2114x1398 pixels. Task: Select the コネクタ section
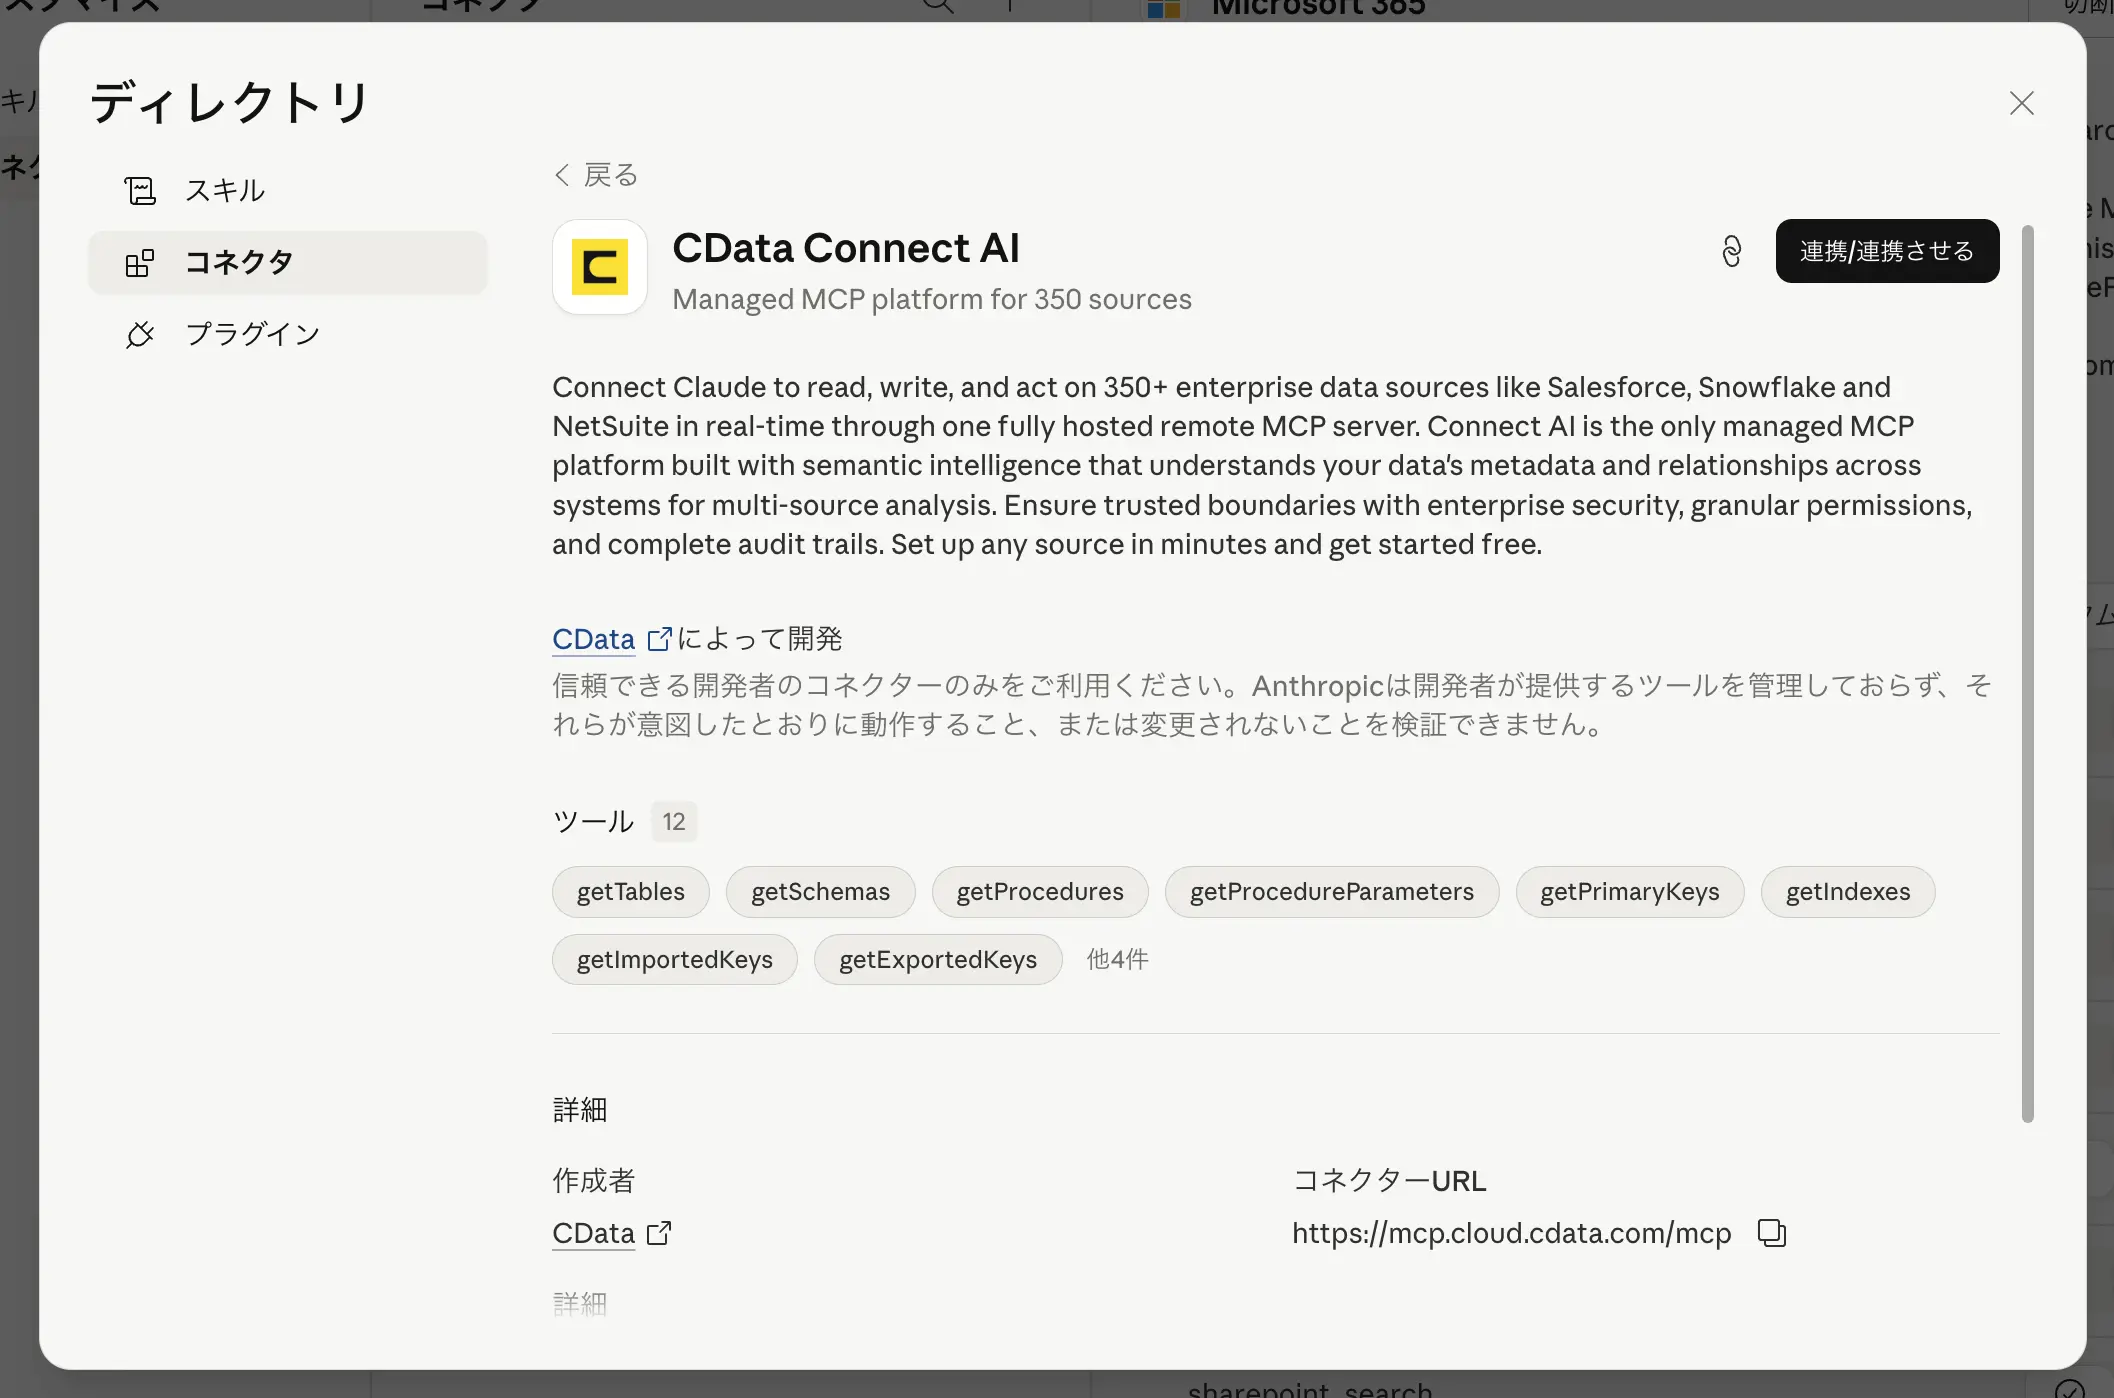tap(288, 263)
